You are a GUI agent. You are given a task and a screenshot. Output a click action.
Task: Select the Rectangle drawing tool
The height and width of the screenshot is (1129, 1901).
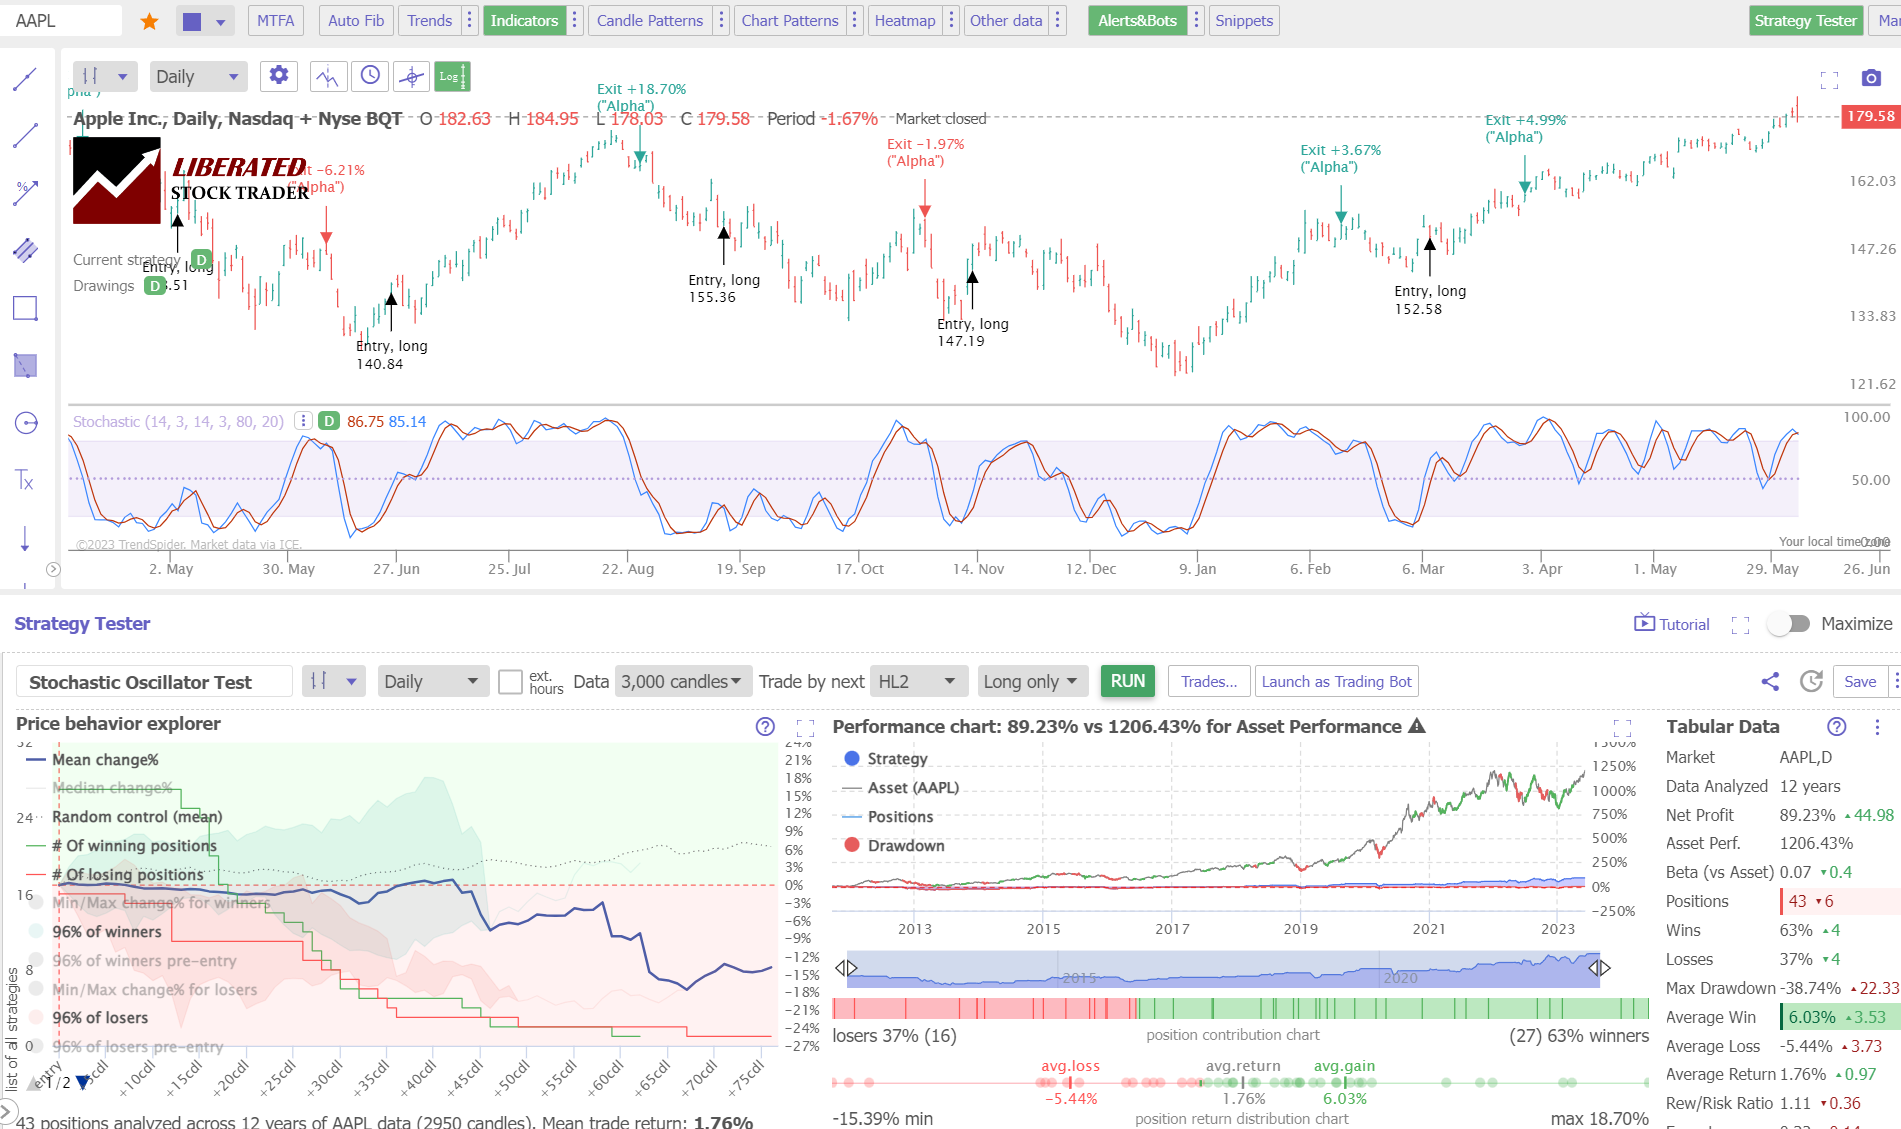pos(24,308)
